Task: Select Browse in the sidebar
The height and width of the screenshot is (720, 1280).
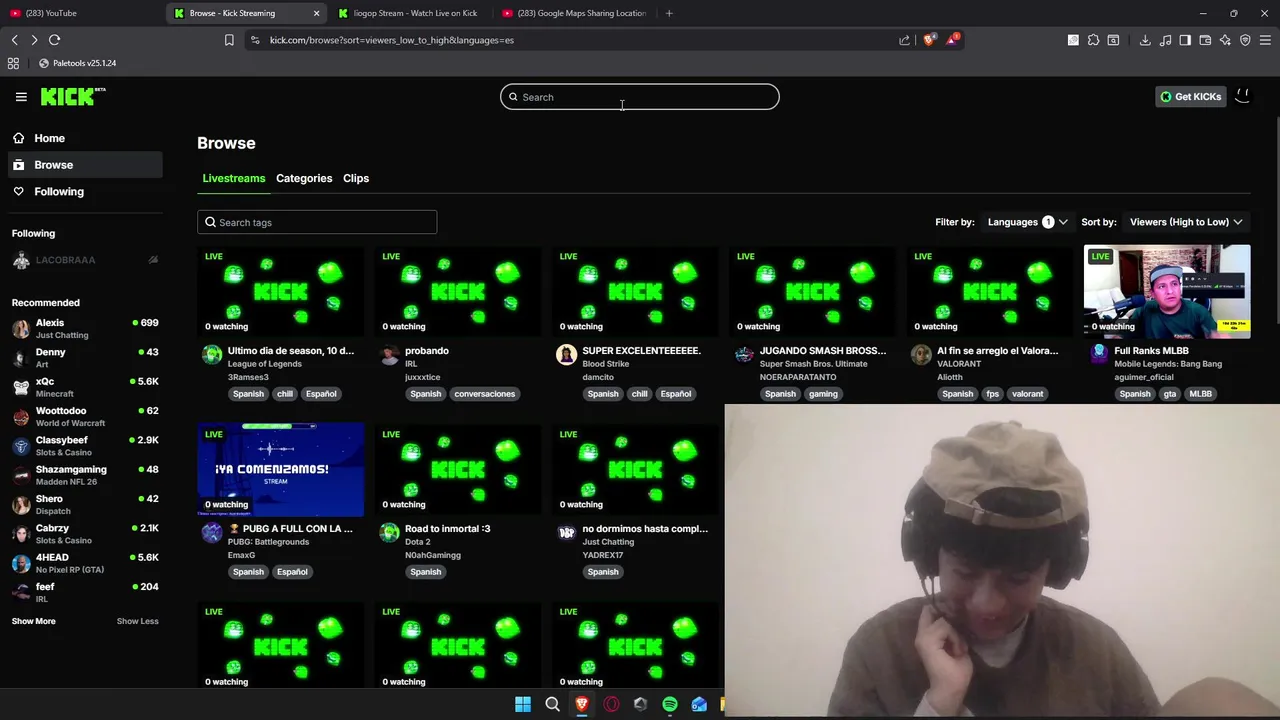Action: [84, 165]
